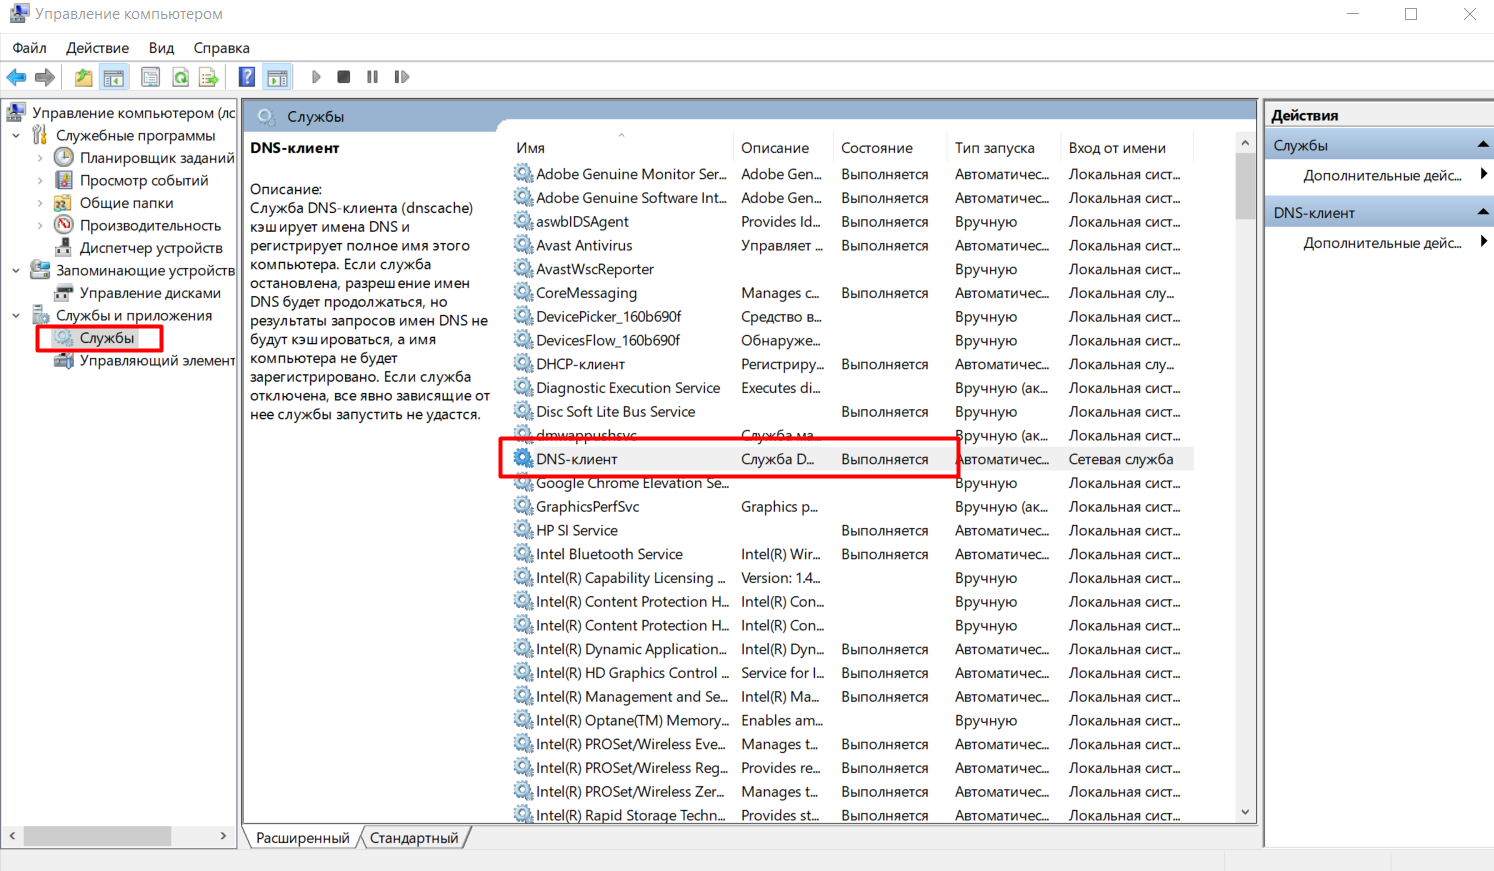
Task: Toggle the action pane show/hide button
Action: 277,77
